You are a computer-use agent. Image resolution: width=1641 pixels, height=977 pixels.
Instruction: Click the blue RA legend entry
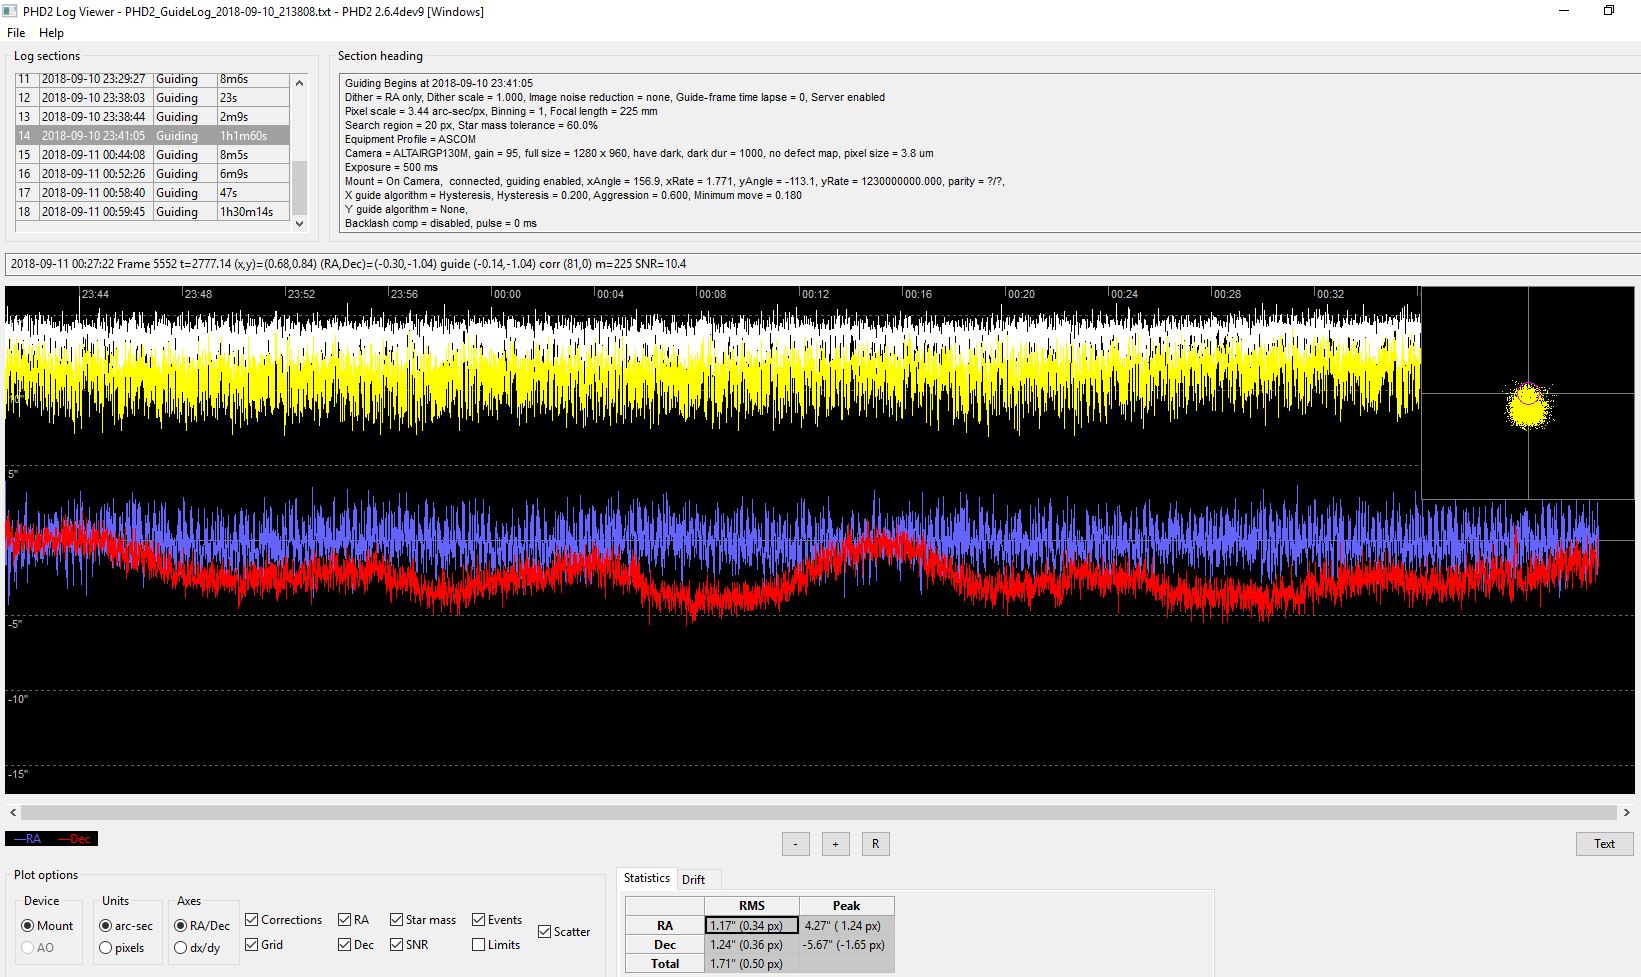pos(27,839)
